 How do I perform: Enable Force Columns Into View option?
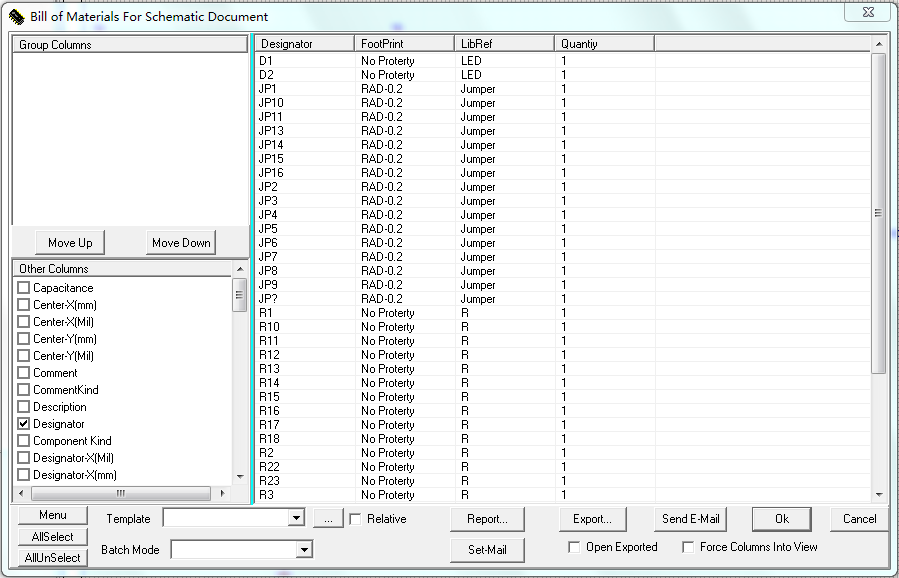(688, 547)
